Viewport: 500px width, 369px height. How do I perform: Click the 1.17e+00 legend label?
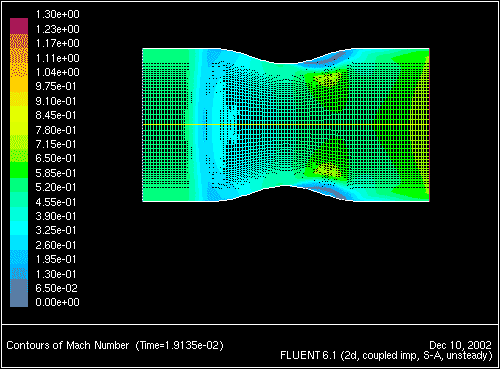coord(57,43)
